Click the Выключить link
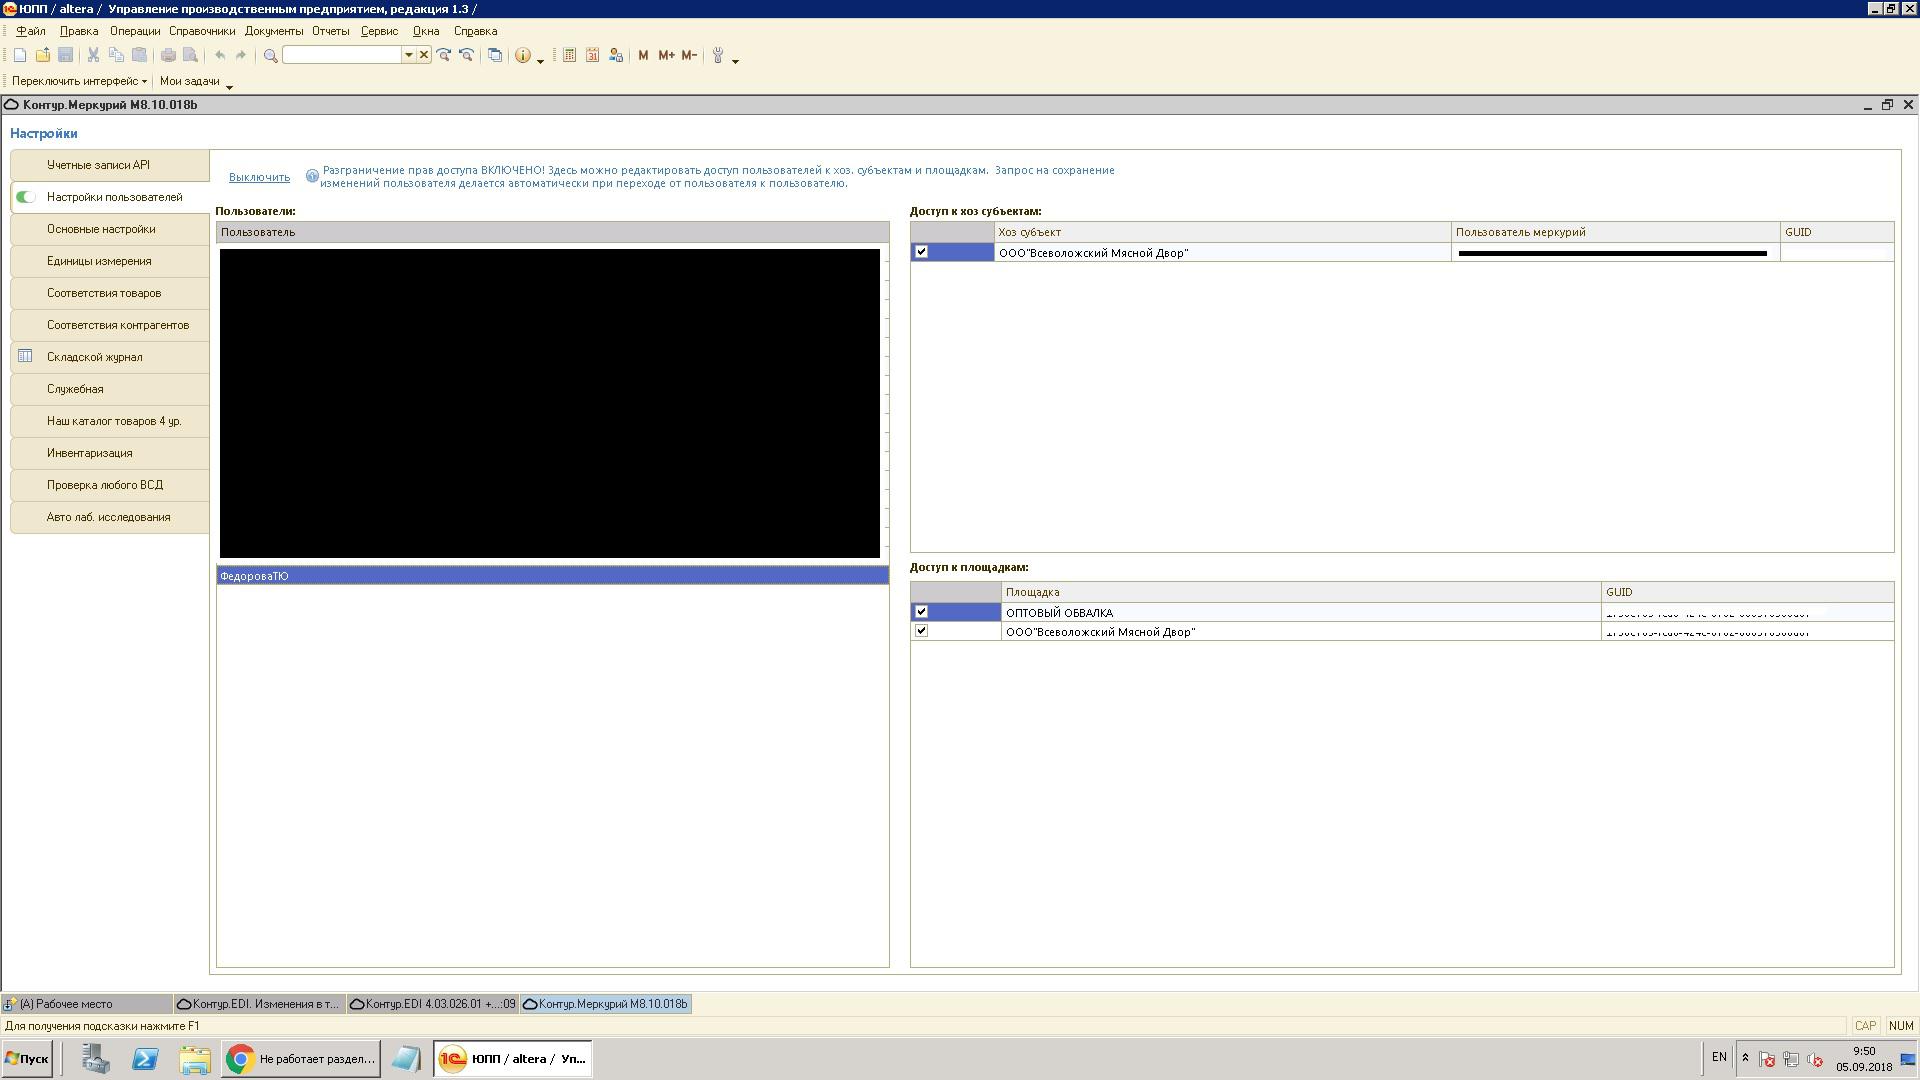The height and width of the screenshot is (1080, 1920). 259,177
